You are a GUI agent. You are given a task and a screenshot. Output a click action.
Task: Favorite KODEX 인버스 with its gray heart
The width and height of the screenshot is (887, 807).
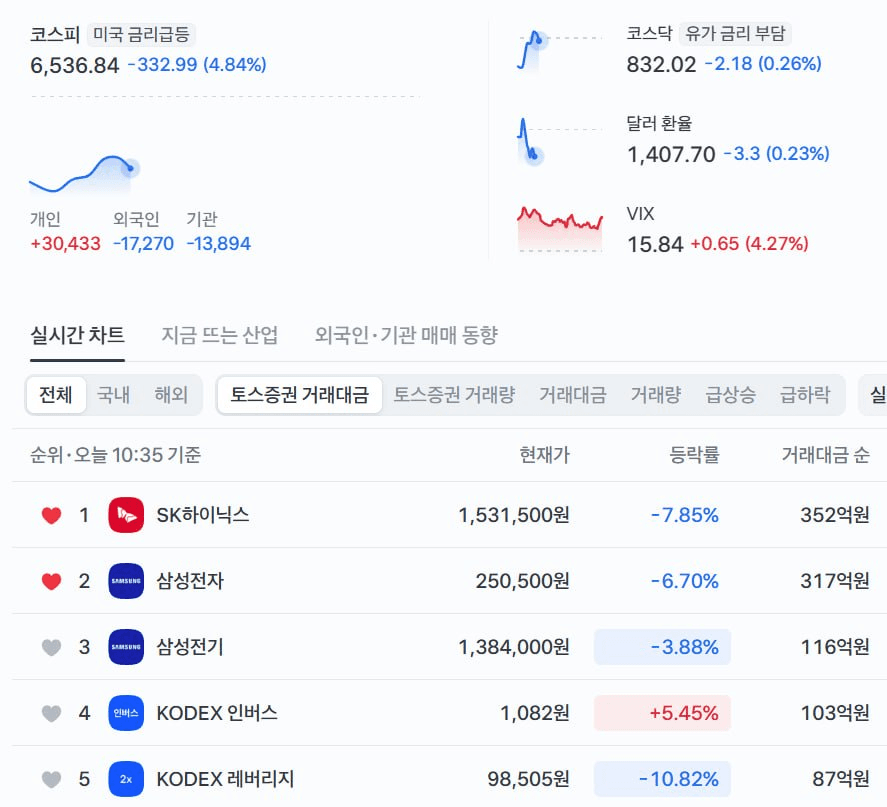(51, 713)
